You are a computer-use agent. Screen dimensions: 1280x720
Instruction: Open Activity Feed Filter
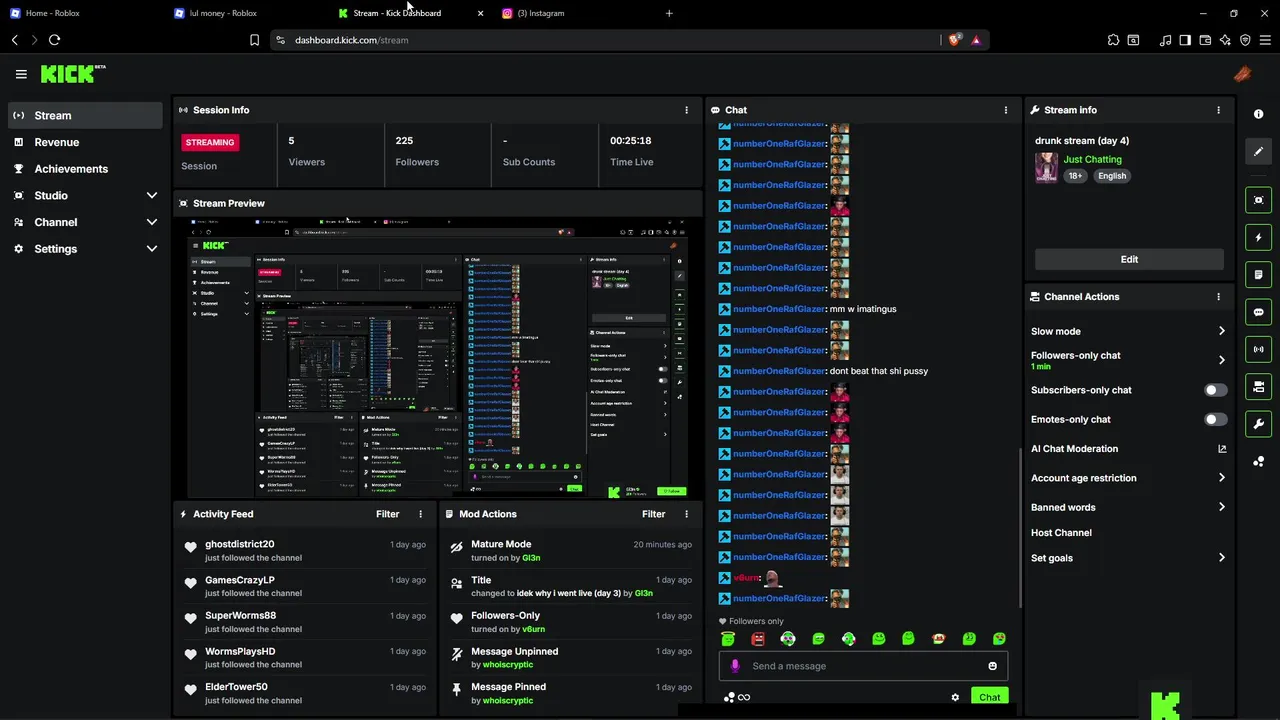(x=387, y=514)
